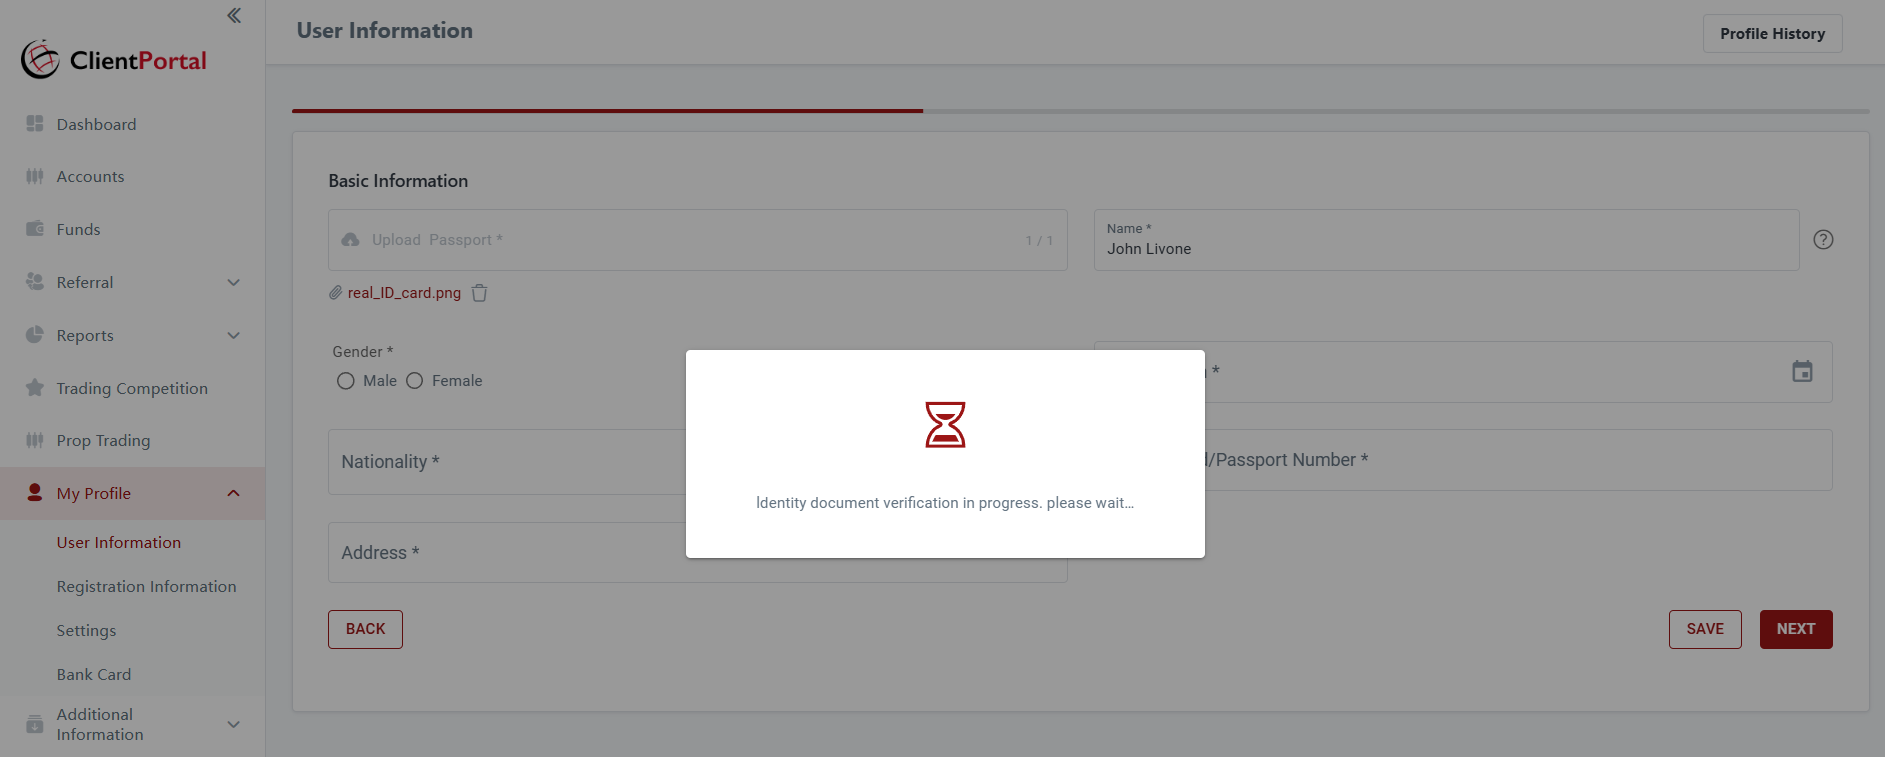Click the Nationality input field
Image resolution: width=1885 pixels, height=757 pixels.
[x=507, y=462]
